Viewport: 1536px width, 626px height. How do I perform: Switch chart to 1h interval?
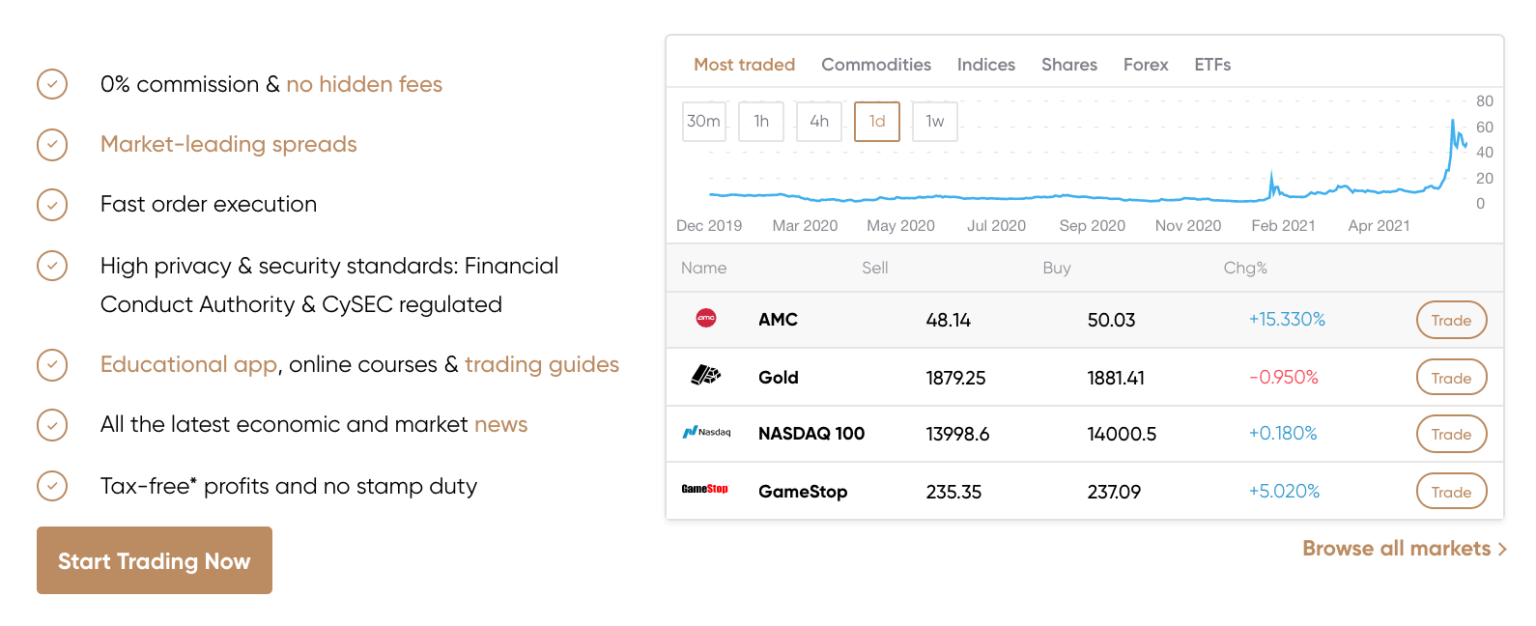tap(761, 122)
